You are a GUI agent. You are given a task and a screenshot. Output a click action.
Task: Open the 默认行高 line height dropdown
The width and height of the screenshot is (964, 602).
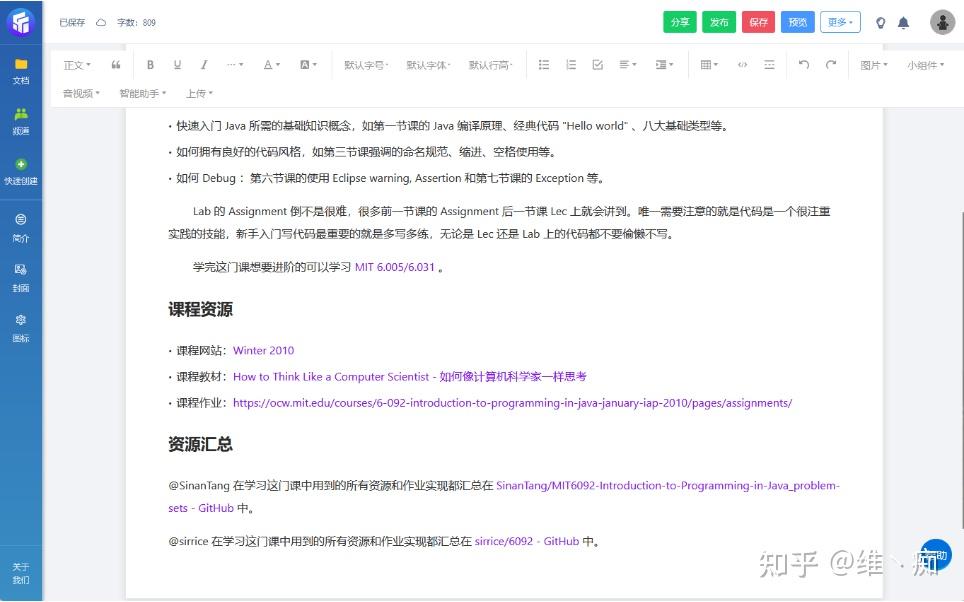[x=490, y=65]
